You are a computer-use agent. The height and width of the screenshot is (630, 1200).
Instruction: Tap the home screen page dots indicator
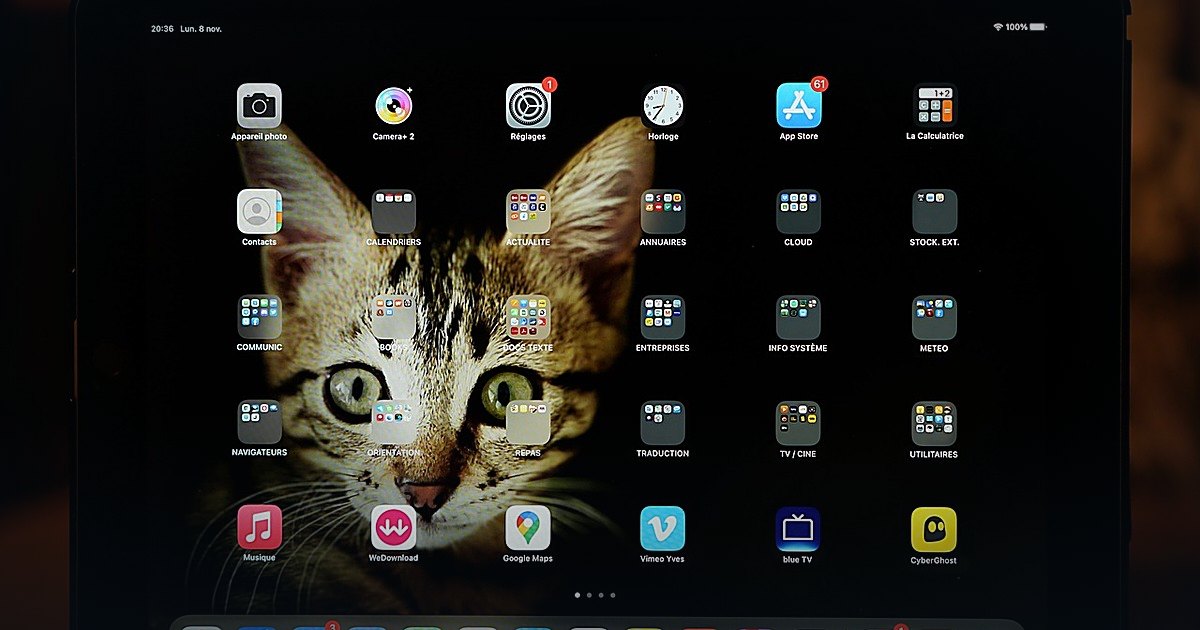tap(595, 595)
